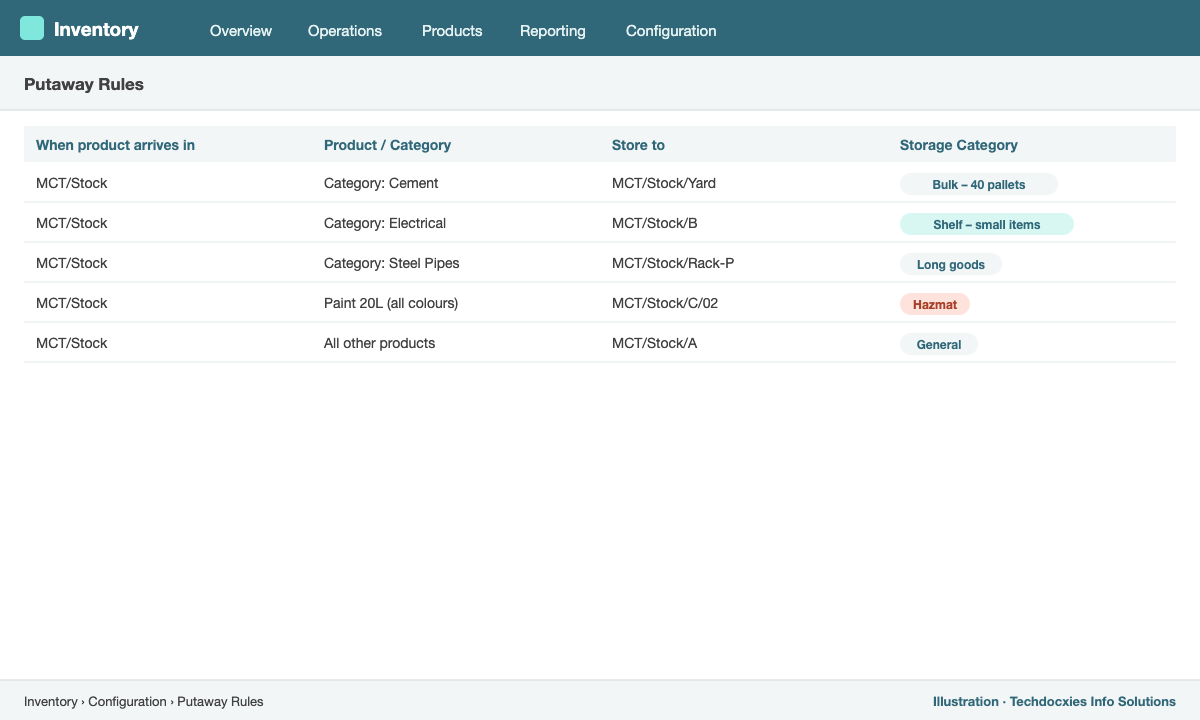Click the red Hazmat storage tag
Image resolution: width=1200 pixels, height=720 pixels.
[935, 304]
